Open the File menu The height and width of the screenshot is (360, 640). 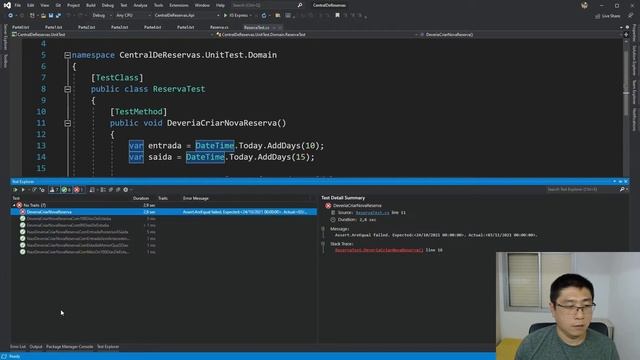pos(18,5)
